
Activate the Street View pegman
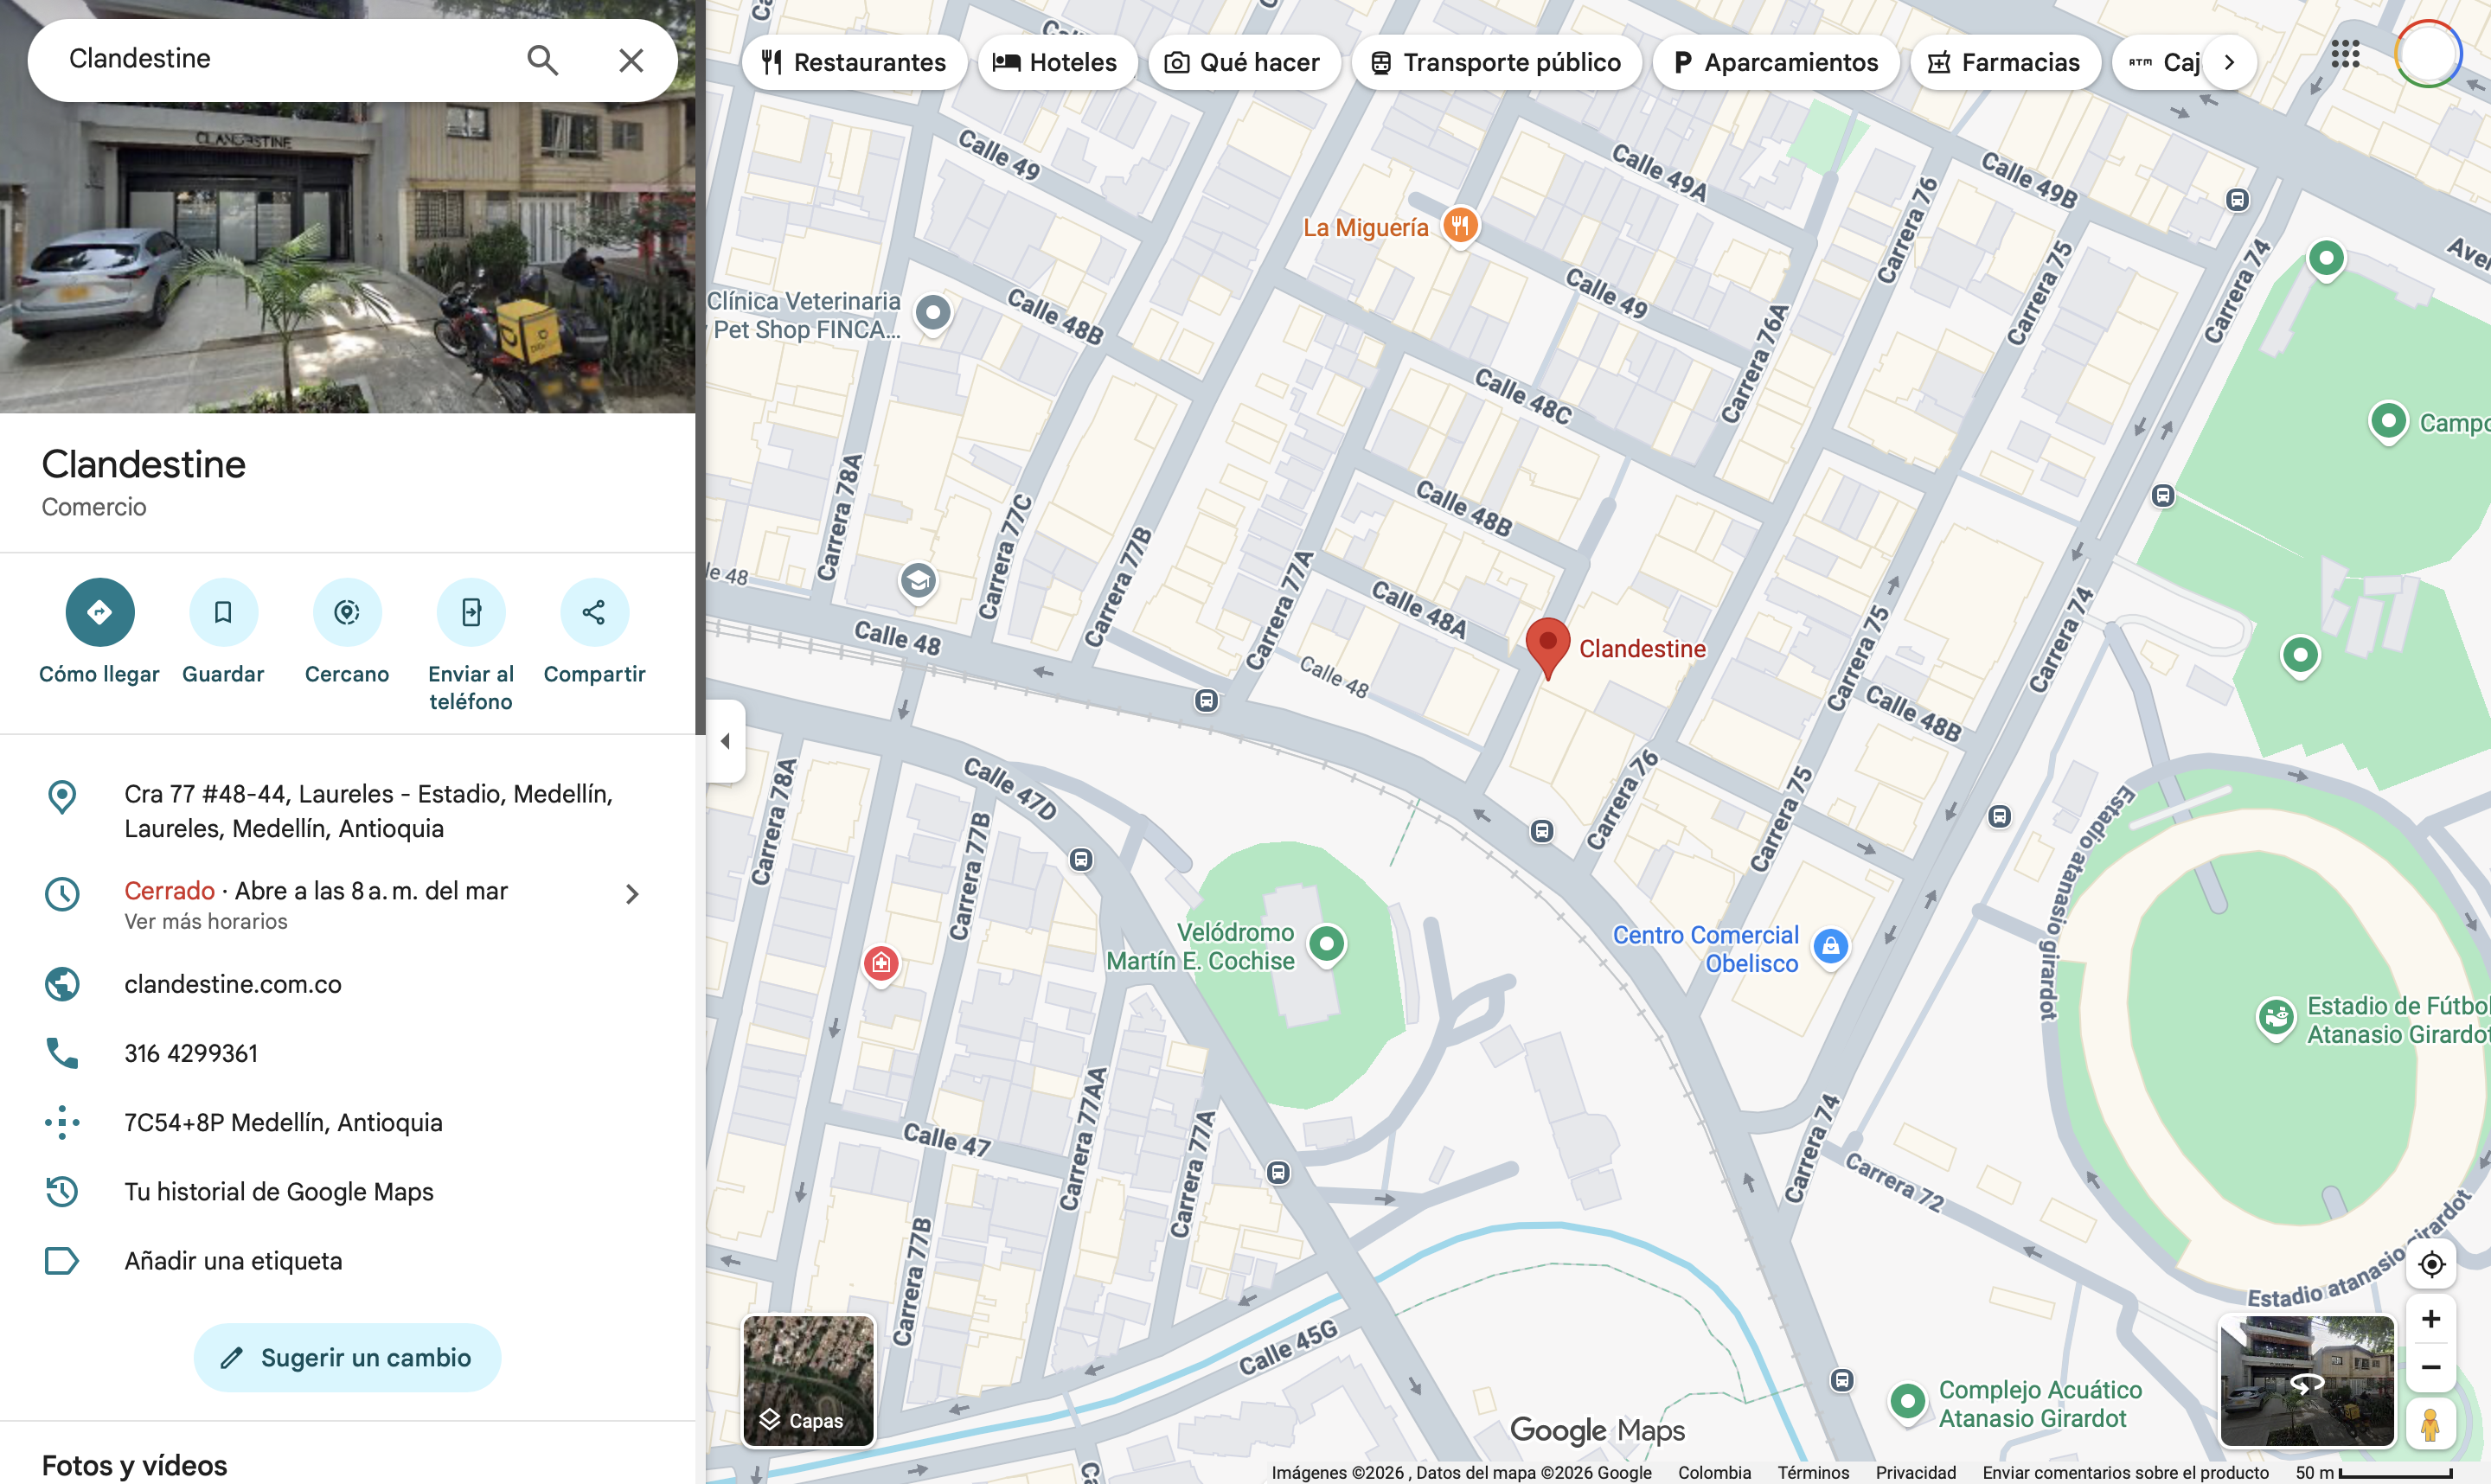[x=2431, y=1424]
